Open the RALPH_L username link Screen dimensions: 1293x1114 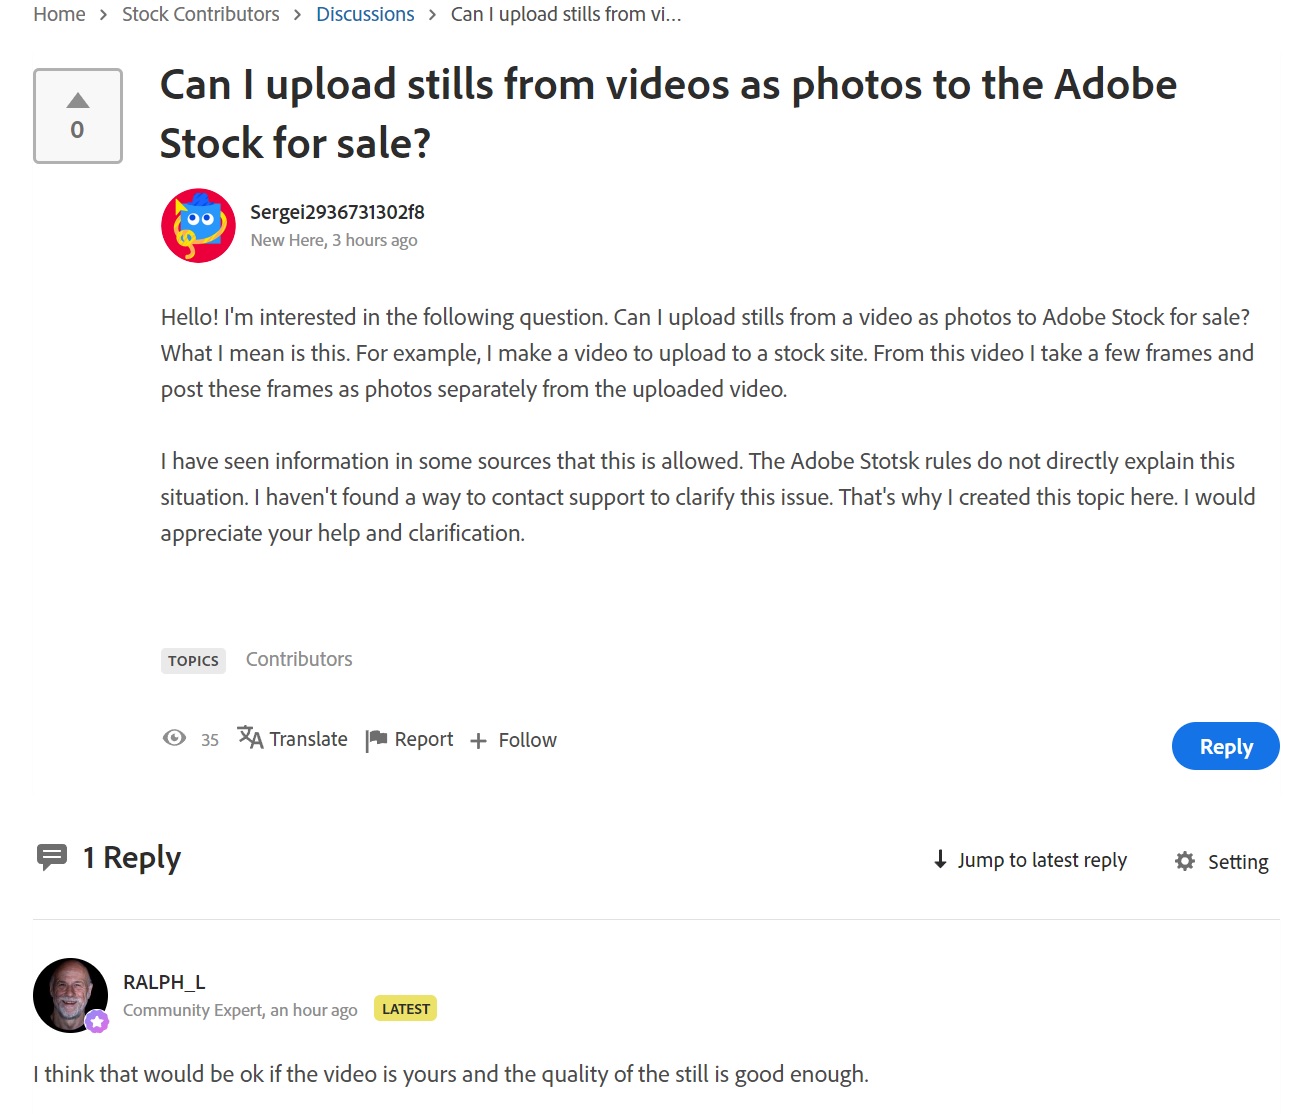[x=164, y=982]
